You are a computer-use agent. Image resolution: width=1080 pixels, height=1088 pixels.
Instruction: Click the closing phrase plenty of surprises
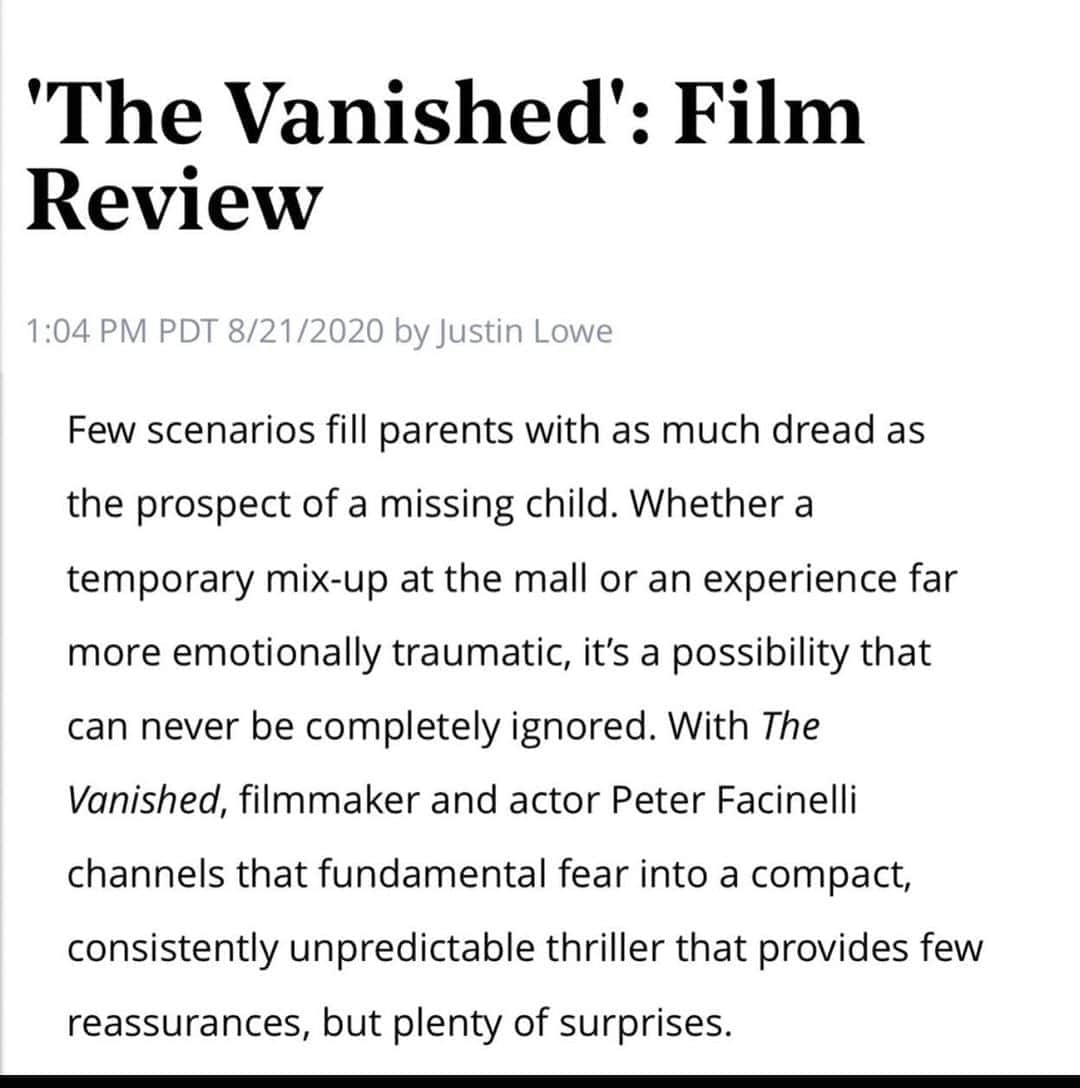[x=562, y=1023]
